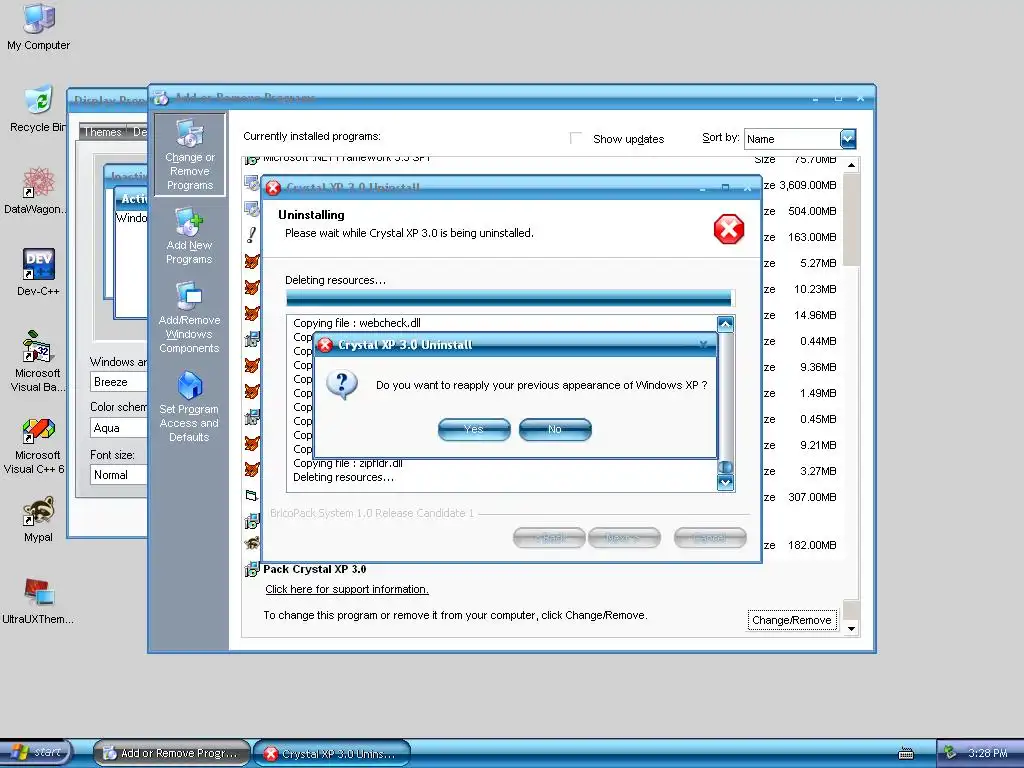Close the Crystal XP Uninstall prompt dialog
Screen dimensions: 1024x768
703,344
